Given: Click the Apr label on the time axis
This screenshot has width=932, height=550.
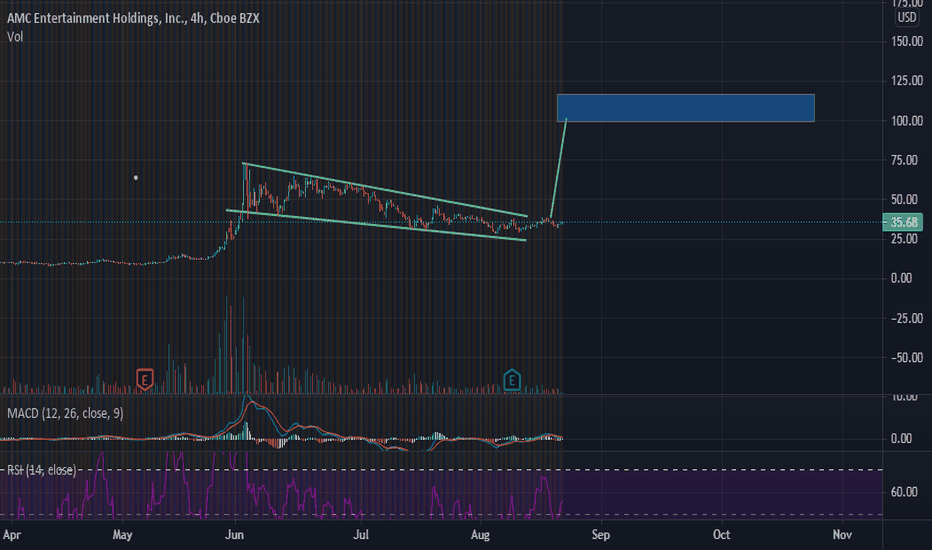Looking at the screenshot, I should click(12, 535).
